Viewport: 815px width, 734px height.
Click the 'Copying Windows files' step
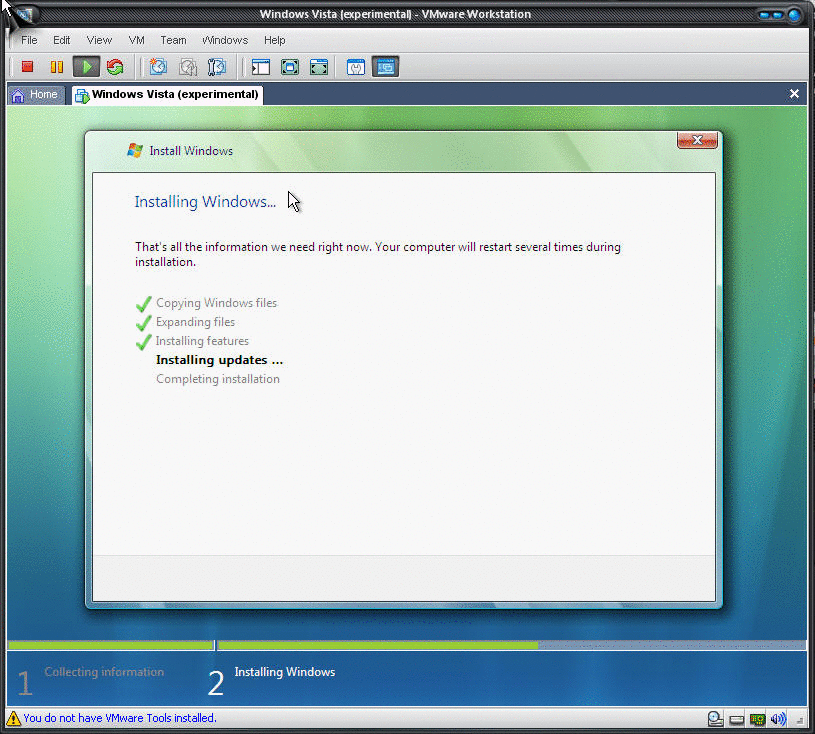[216, 303]
